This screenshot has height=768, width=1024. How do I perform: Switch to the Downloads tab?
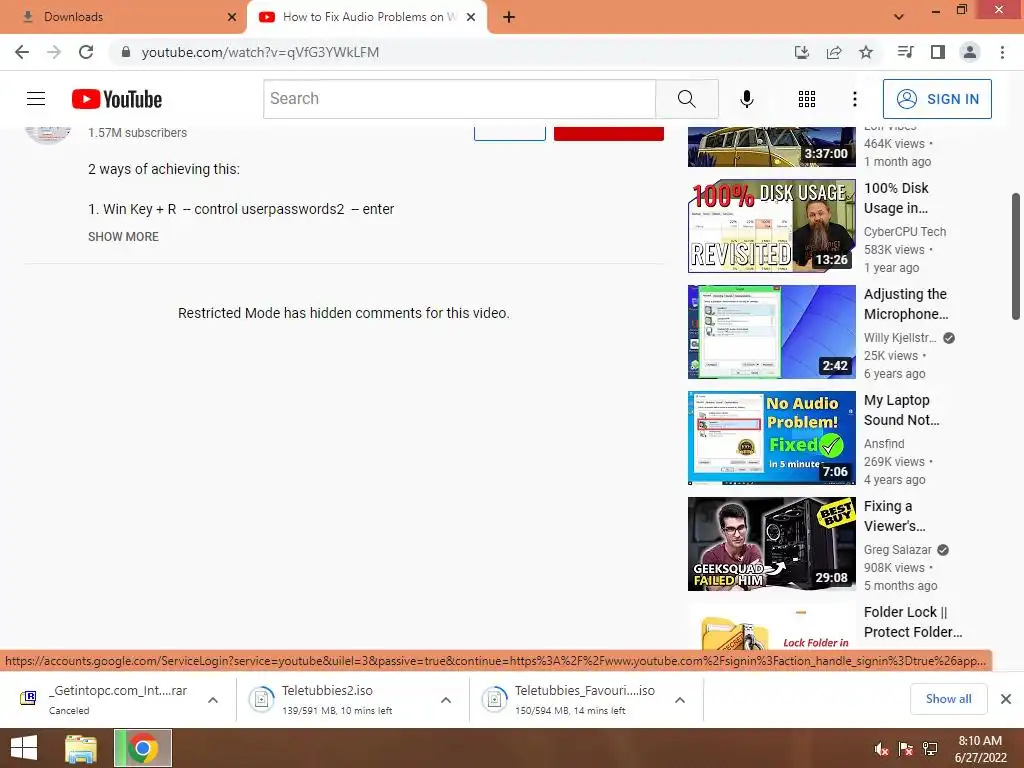[x=123, y=17]
